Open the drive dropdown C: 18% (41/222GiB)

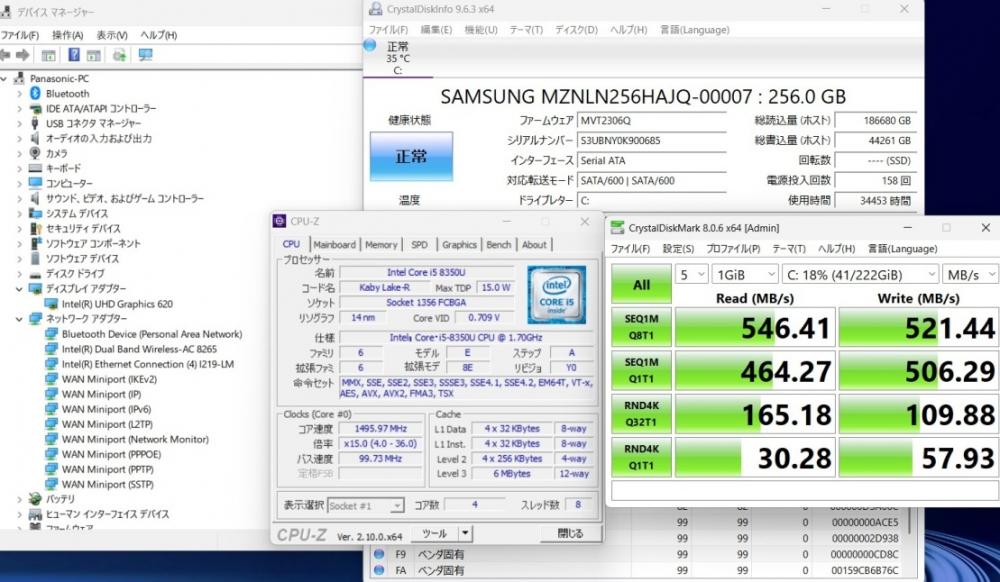click(x=860, y=275)
